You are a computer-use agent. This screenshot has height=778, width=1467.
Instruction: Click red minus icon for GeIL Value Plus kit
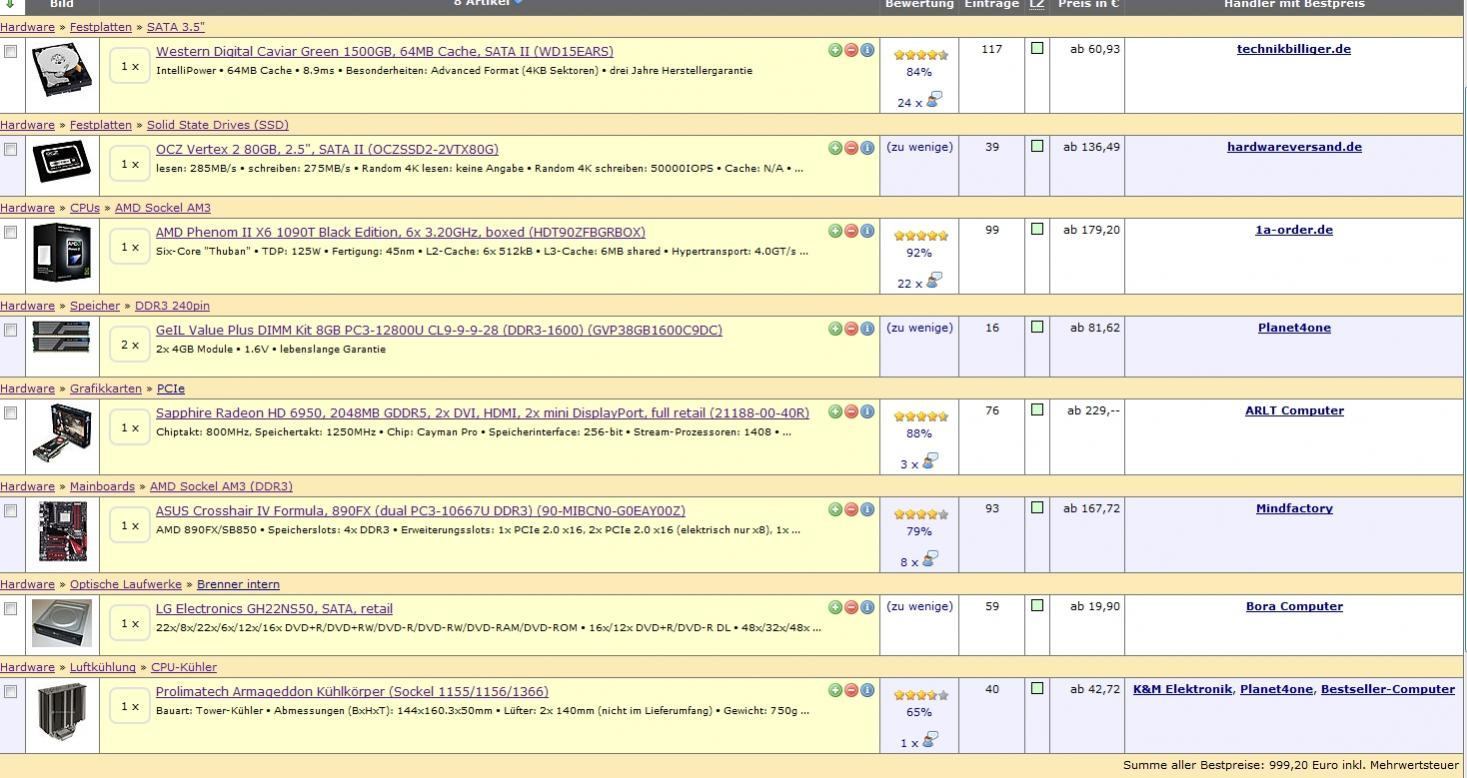(x=851, y=329)
